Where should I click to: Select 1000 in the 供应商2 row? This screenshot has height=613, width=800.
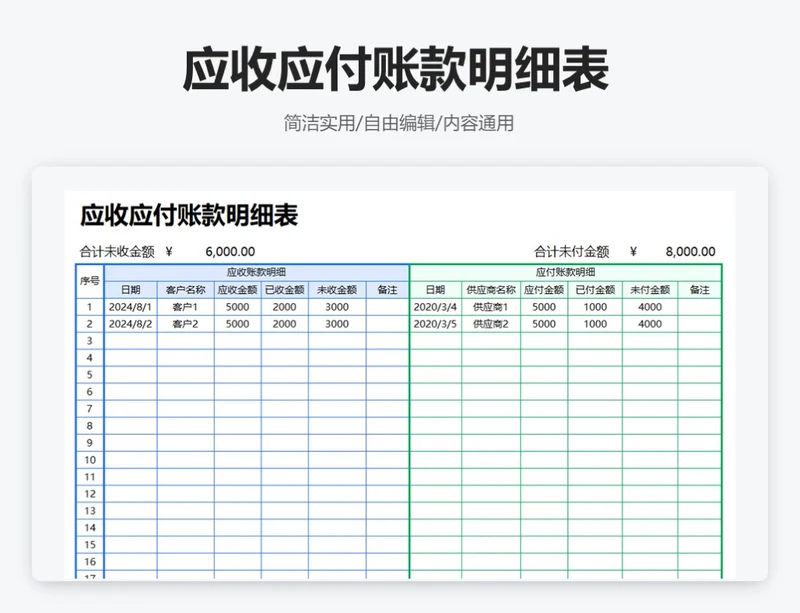[595, 324]
